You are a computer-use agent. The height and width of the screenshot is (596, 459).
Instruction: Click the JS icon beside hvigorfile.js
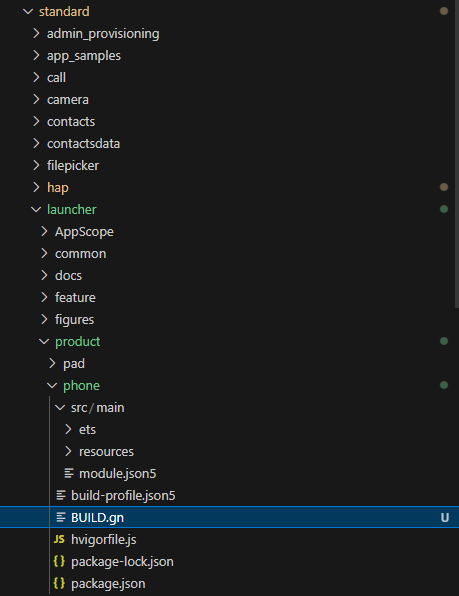click(59, 539)
